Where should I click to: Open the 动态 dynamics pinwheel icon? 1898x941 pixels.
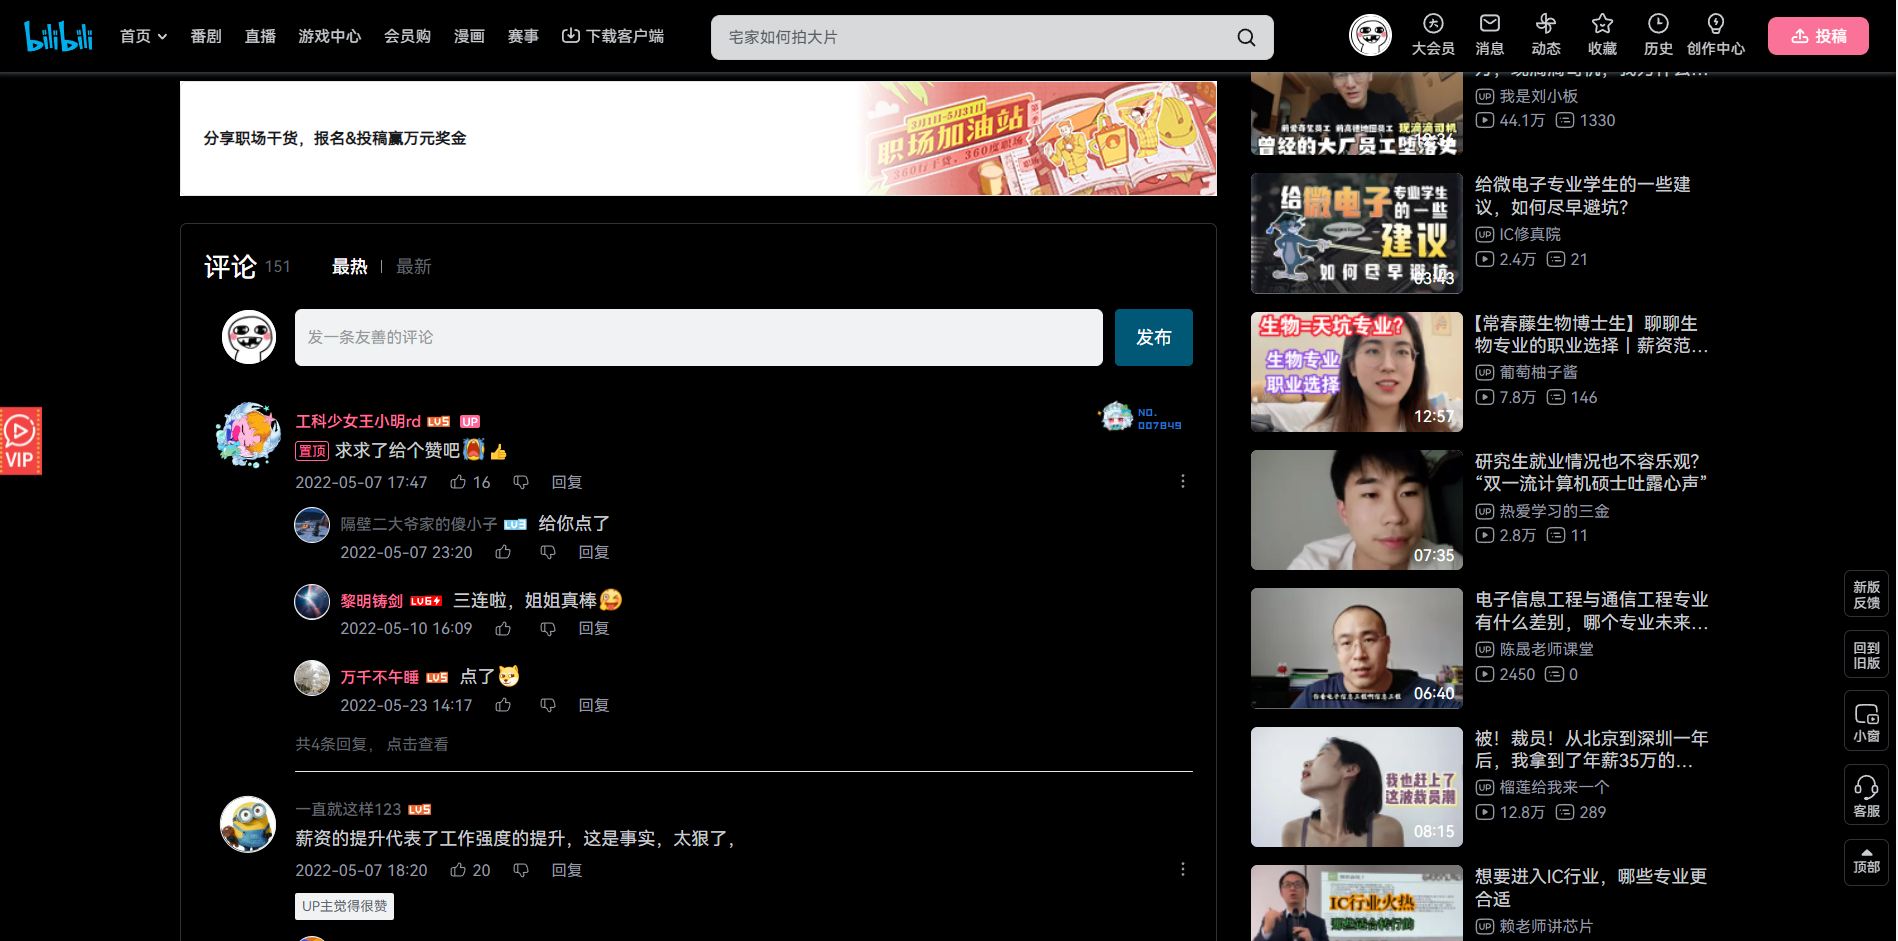[x=1545, y=24]
